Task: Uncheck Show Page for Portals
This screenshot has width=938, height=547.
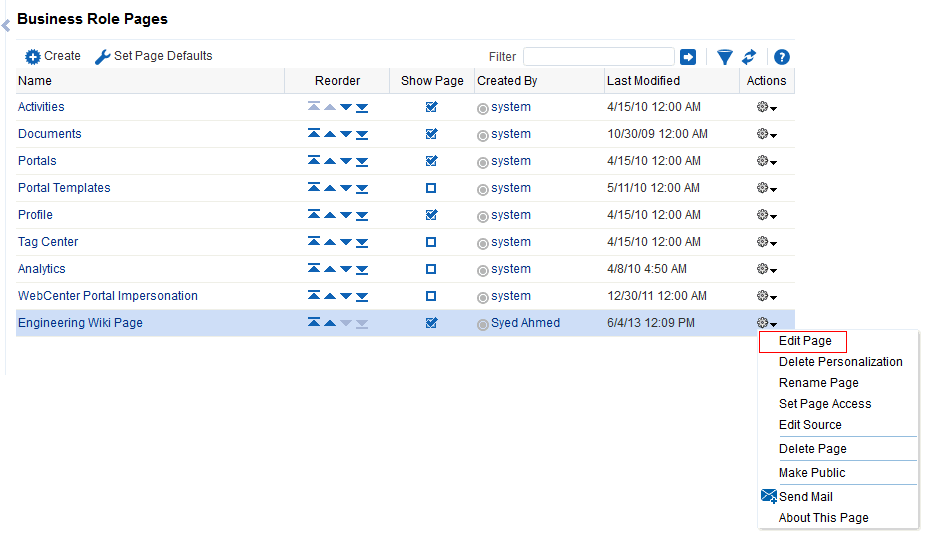Action: click(431, 161)
